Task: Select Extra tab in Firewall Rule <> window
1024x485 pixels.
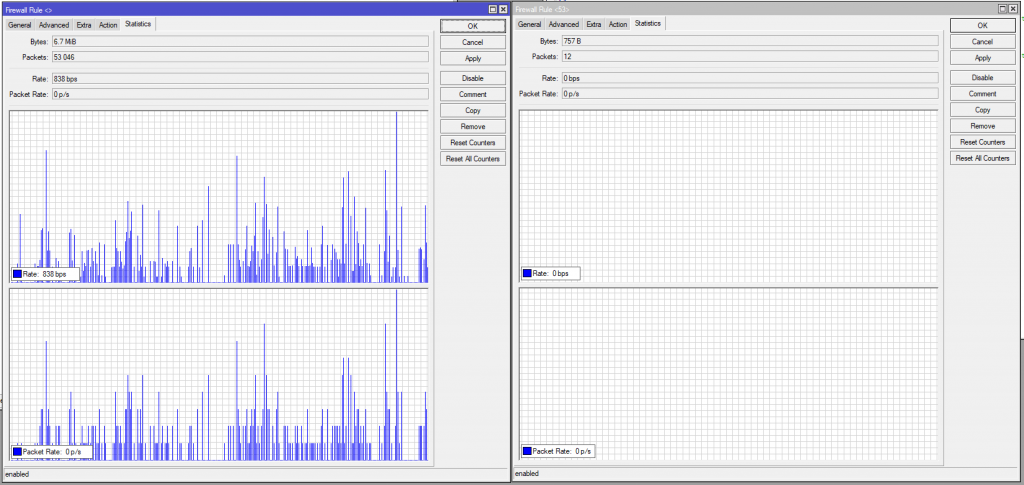Action: pos(83,24)
